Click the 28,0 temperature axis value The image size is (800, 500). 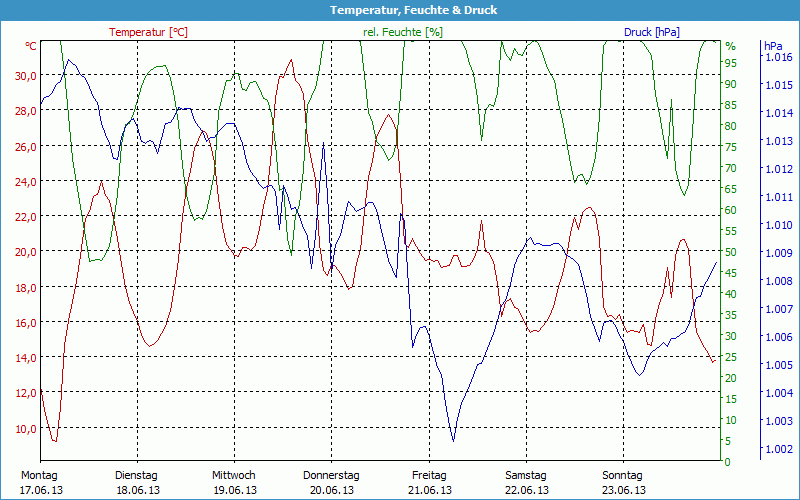tap(26, 111)
